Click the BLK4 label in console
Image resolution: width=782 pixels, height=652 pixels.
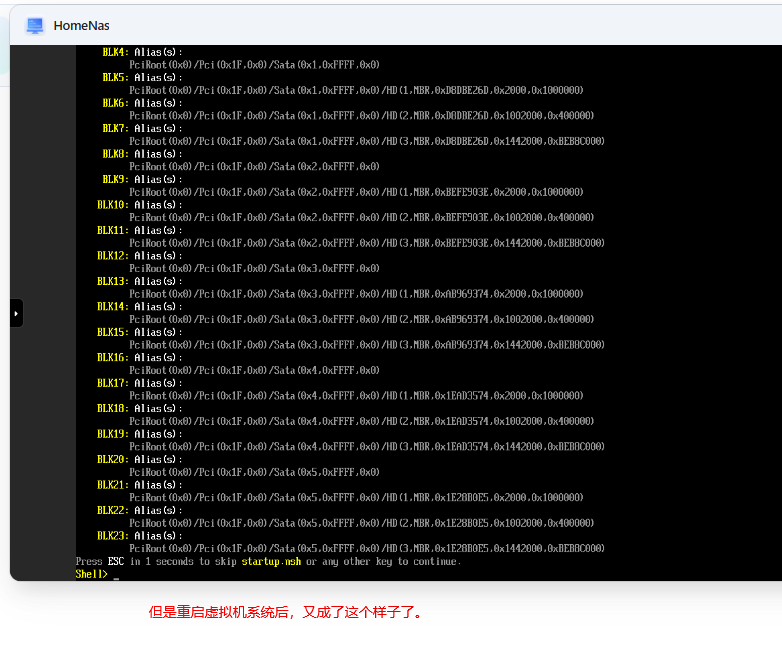click(115, 51)
